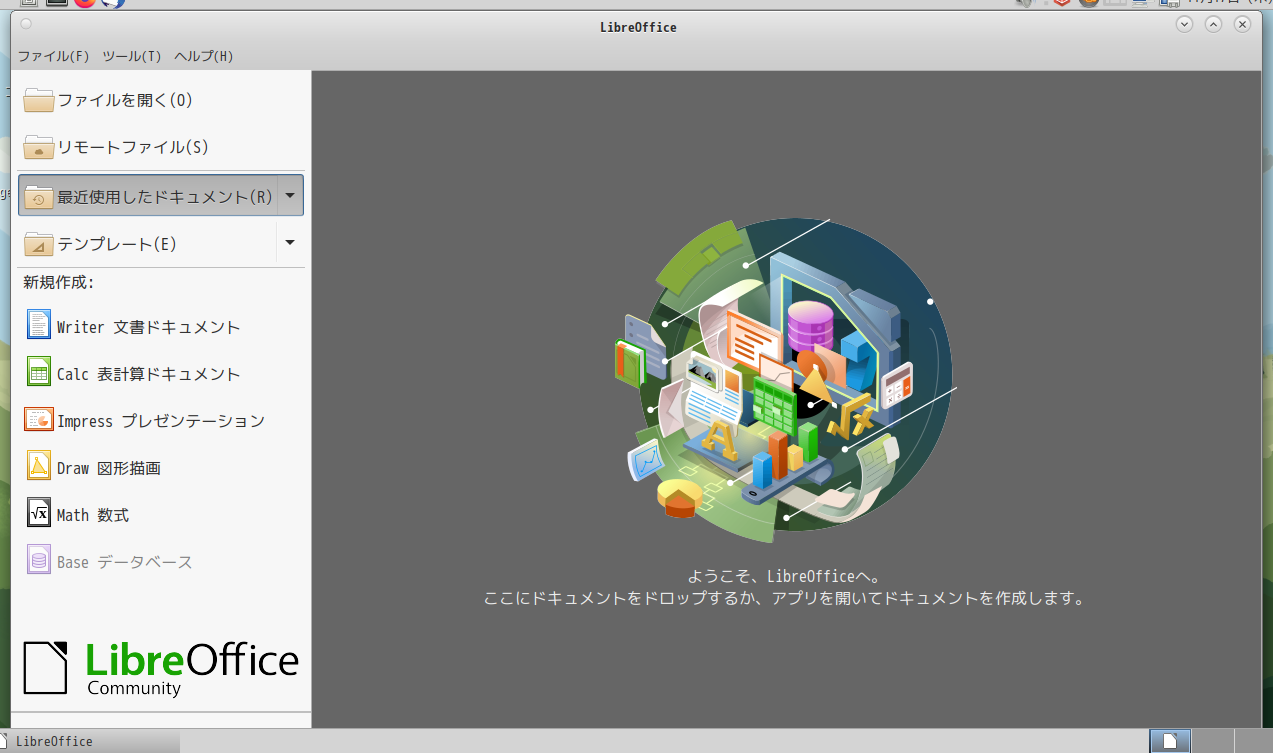This screenshot has width=1273, height=753.
Task: Open the window menu button in title bar
Action: (26, 24)
